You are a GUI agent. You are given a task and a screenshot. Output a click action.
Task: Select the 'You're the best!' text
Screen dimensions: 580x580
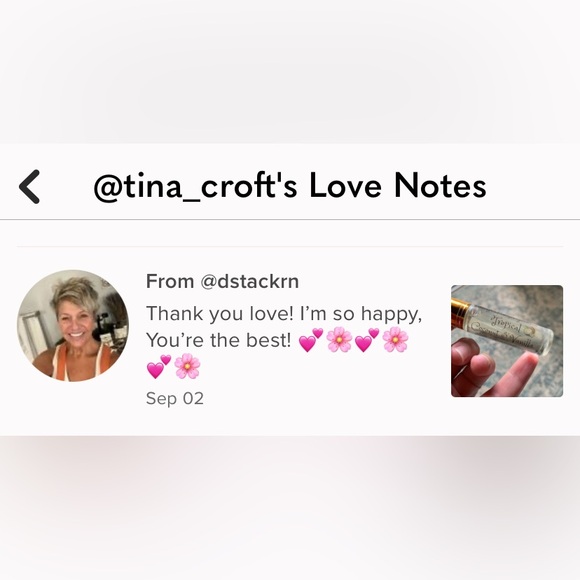pos(219,340)
